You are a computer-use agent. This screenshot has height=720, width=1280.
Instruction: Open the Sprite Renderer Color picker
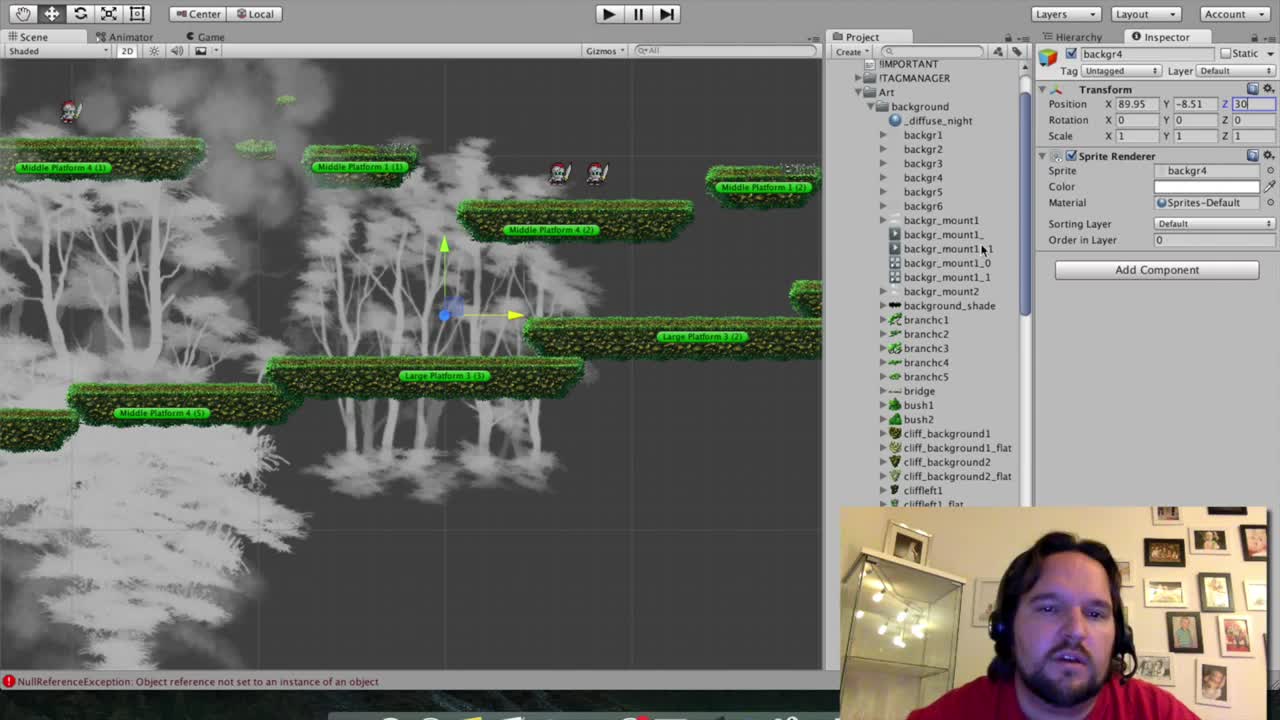1207,186
